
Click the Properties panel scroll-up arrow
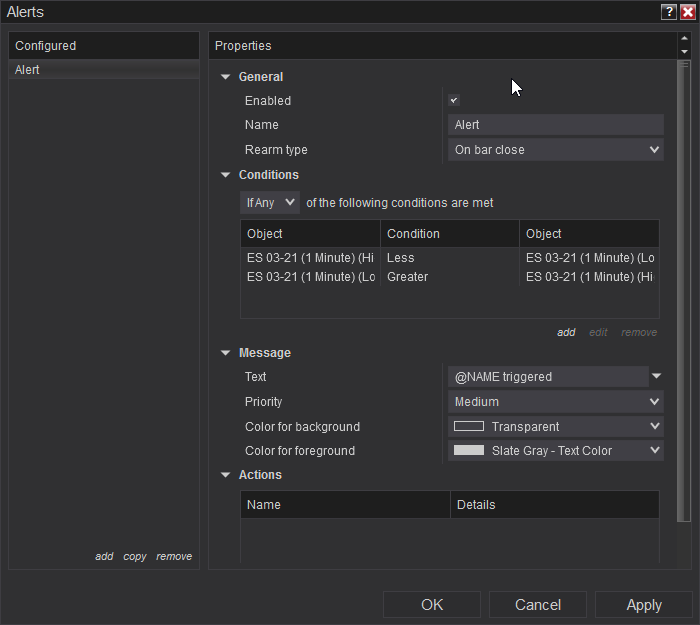point(684,39)
